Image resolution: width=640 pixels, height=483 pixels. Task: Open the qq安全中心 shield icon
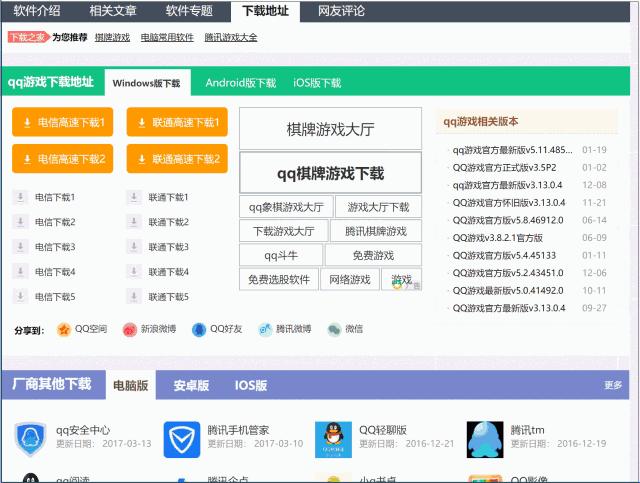click(x=30, y=439)
